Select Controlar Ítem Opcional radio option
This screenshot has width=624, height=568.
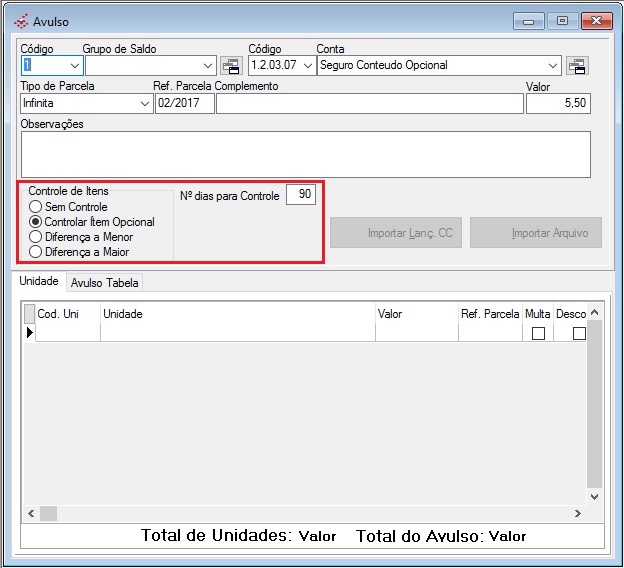(36, 222)
